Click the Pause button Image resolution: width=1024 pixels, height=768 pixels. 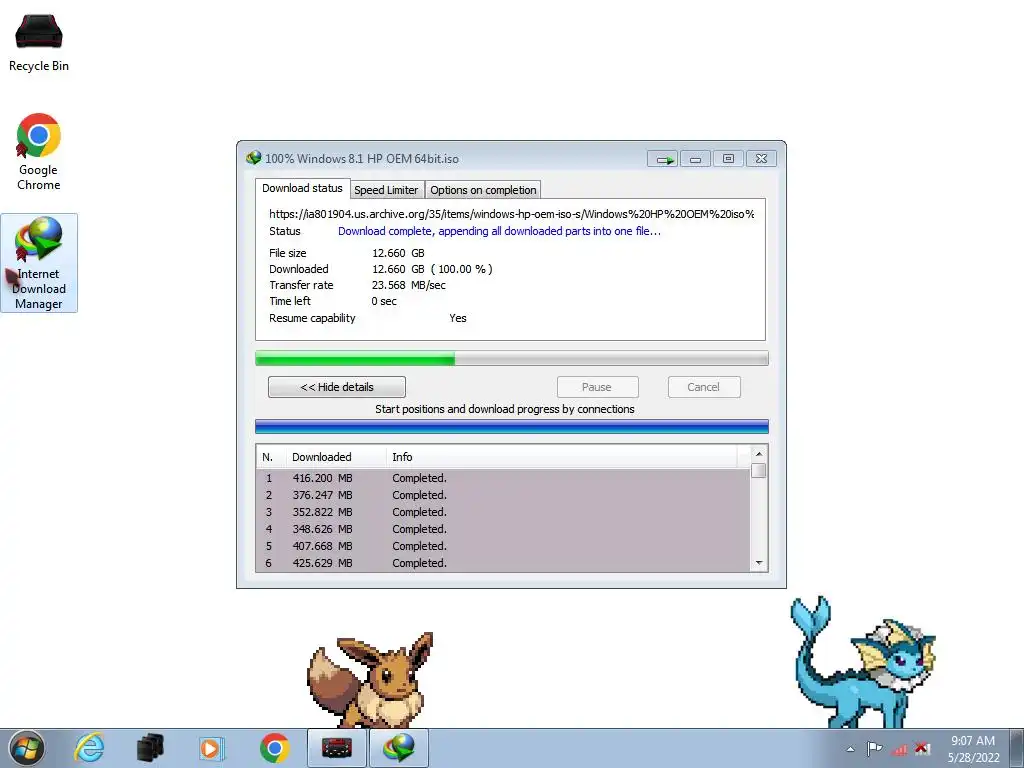click(x=597, y=387)
